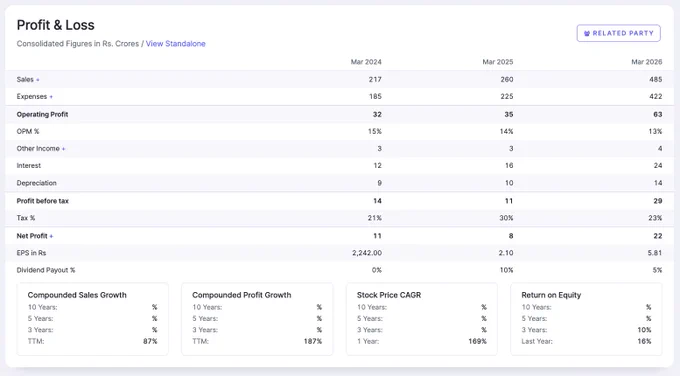Screen dimensions: 680x376
Task: Click Return on Equity 3 Years value 10%
Action: pos(644,330)
